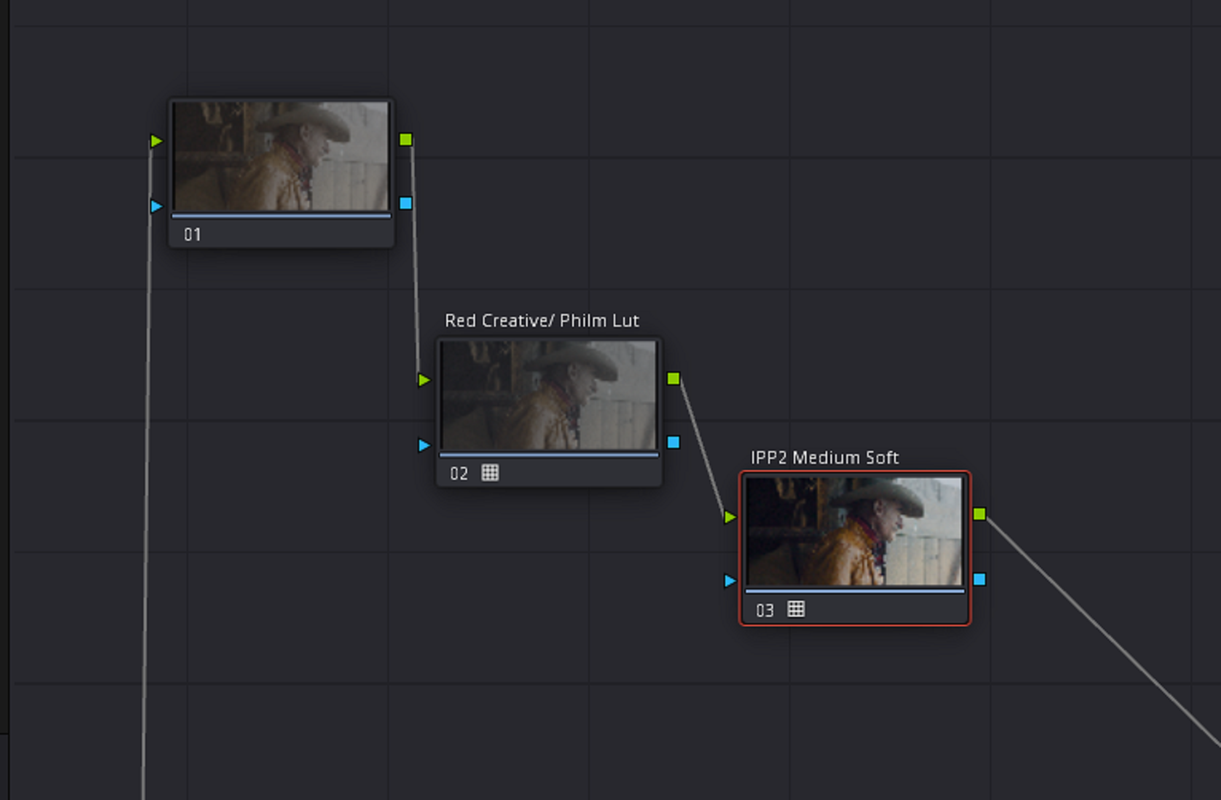Click node 01 blue key output square
The width and height of the screenshot is (1221, 800).
click(x=405, y=203)
